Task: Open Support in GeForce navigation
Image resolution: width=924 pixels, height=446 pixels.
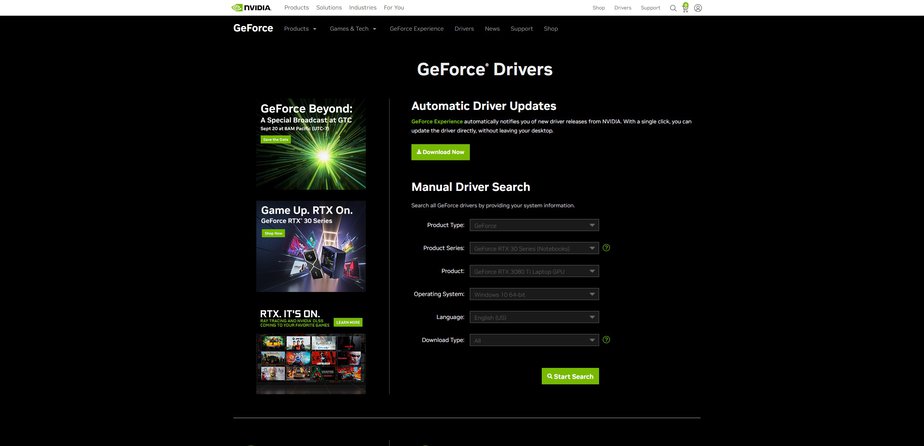Action: click(522, 29)
